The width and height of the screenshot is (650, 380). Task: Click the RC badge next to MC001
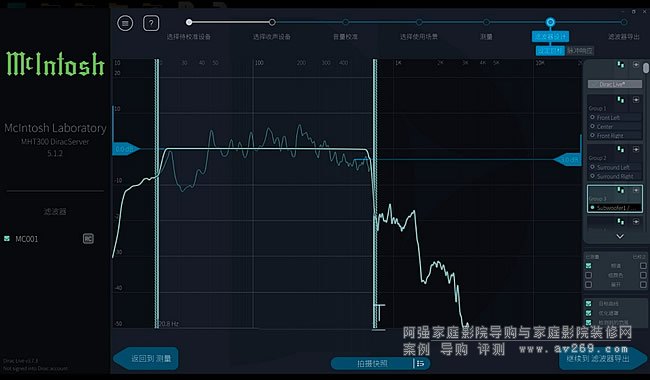pos(88,239)
